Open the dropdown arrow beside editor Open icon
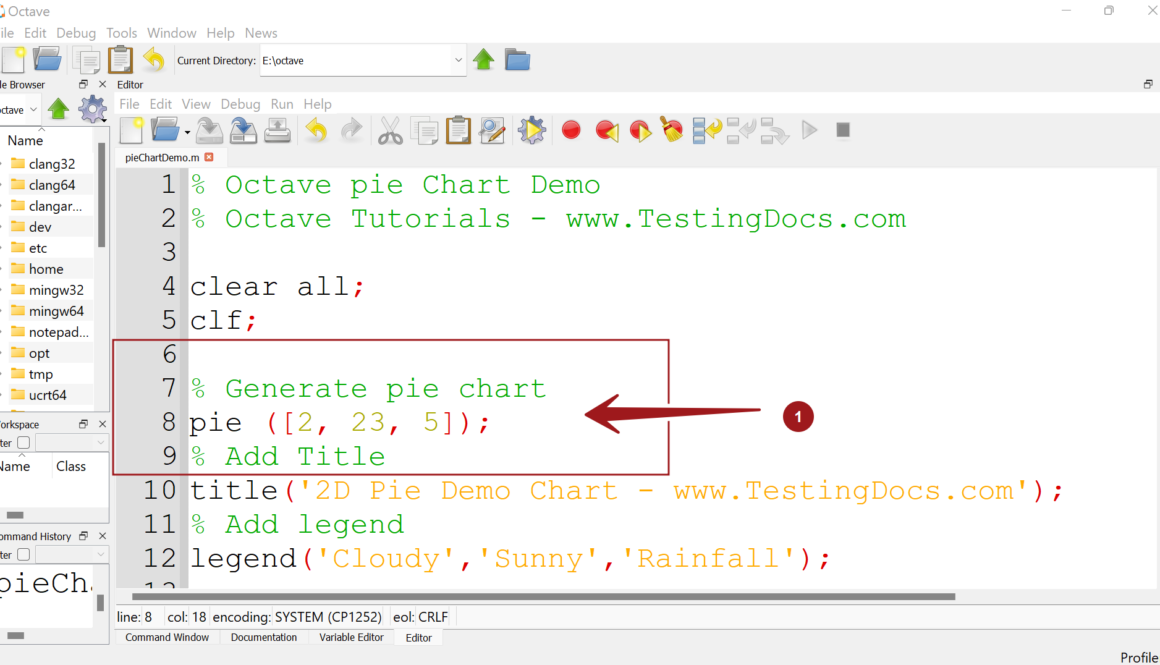 point(187,132)
